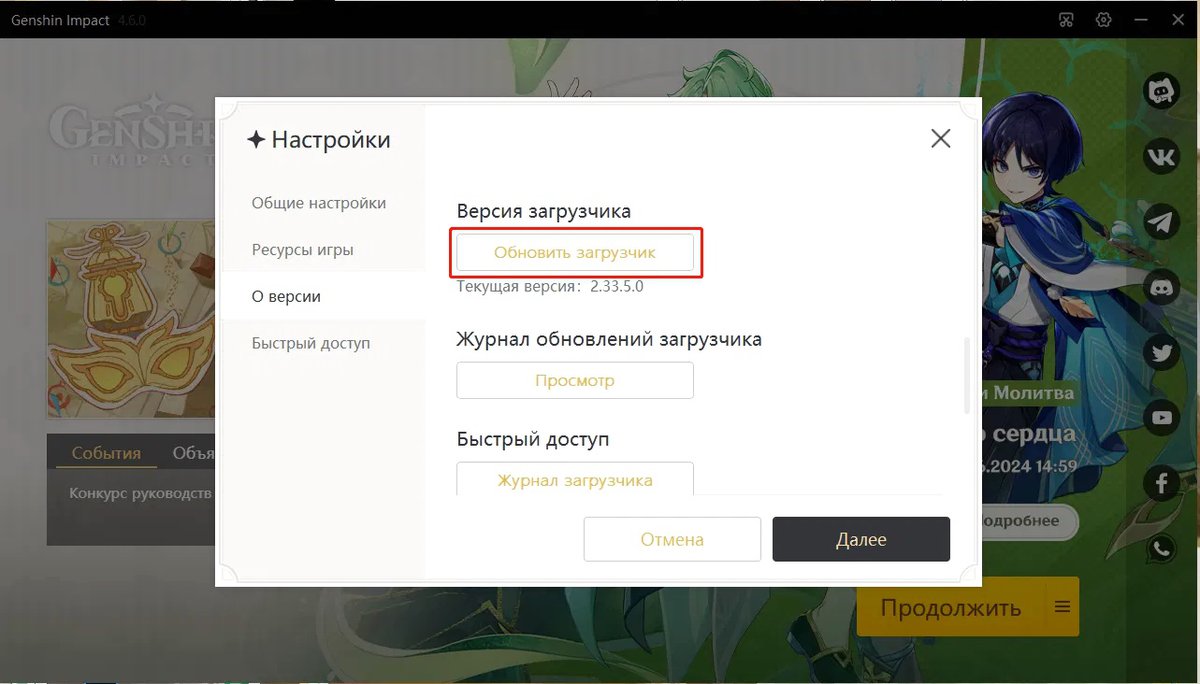1200x684 pixels.
Task: Expand the menu beside the Продолжить button
Action: coord(1061,607)
